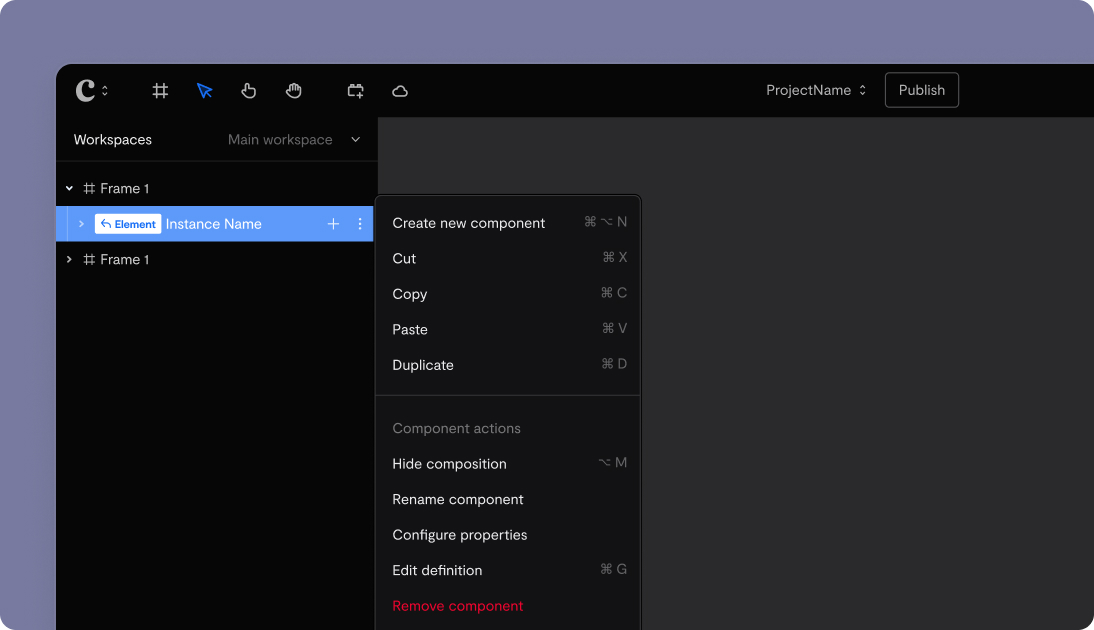
Task: Activate the blue Select arrow tool
Action: pyautogui.click(x=205, y=91)
